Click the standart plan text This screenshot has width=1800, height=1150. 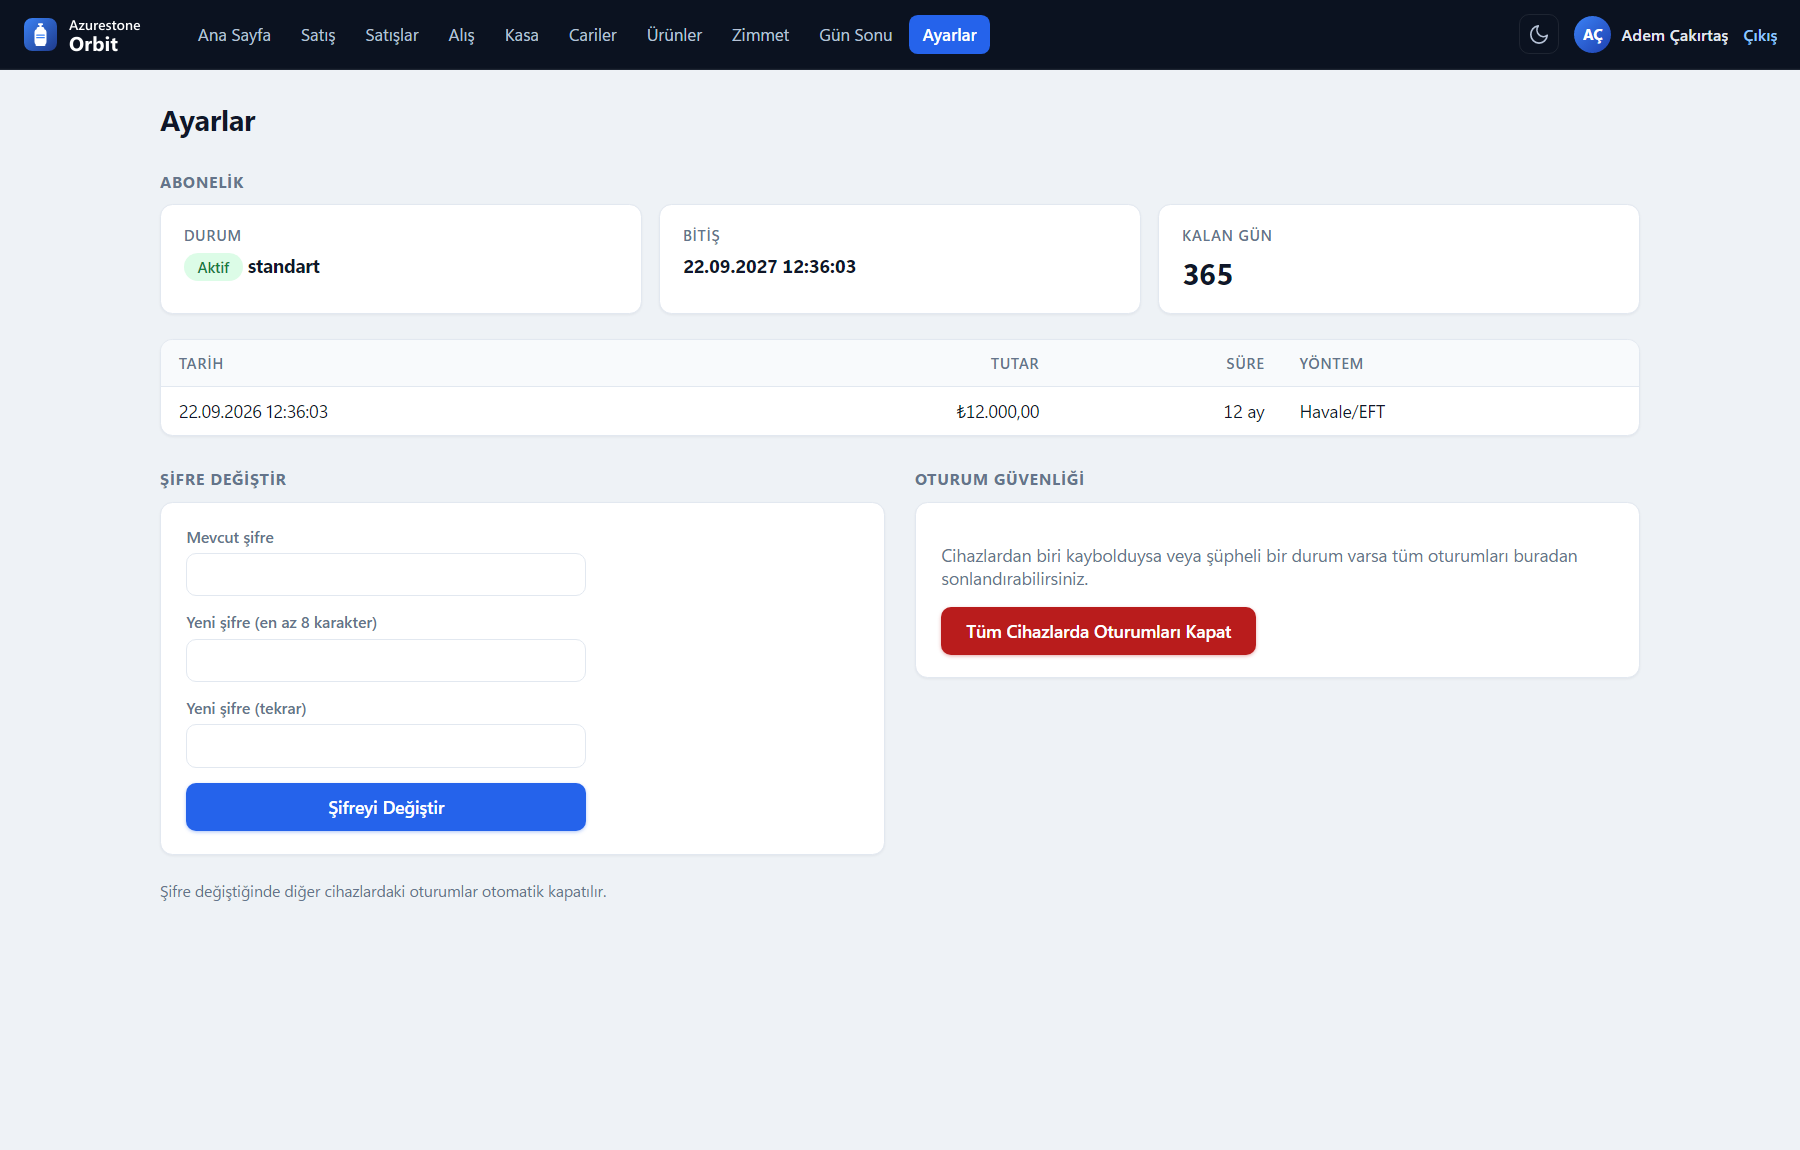pyautogui.click(x=284, y=267)
